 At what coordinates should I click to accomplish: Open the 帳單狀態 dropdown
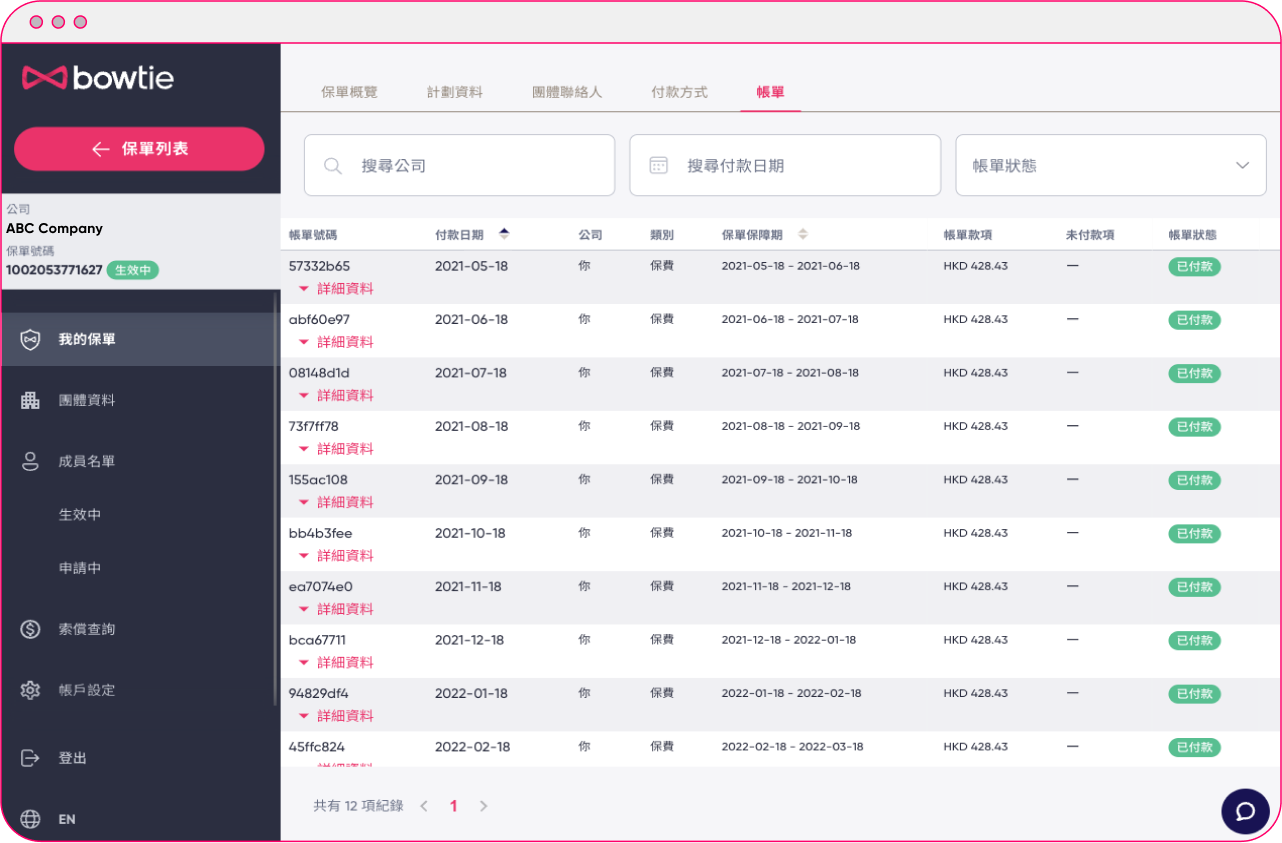coord(1111,165)
